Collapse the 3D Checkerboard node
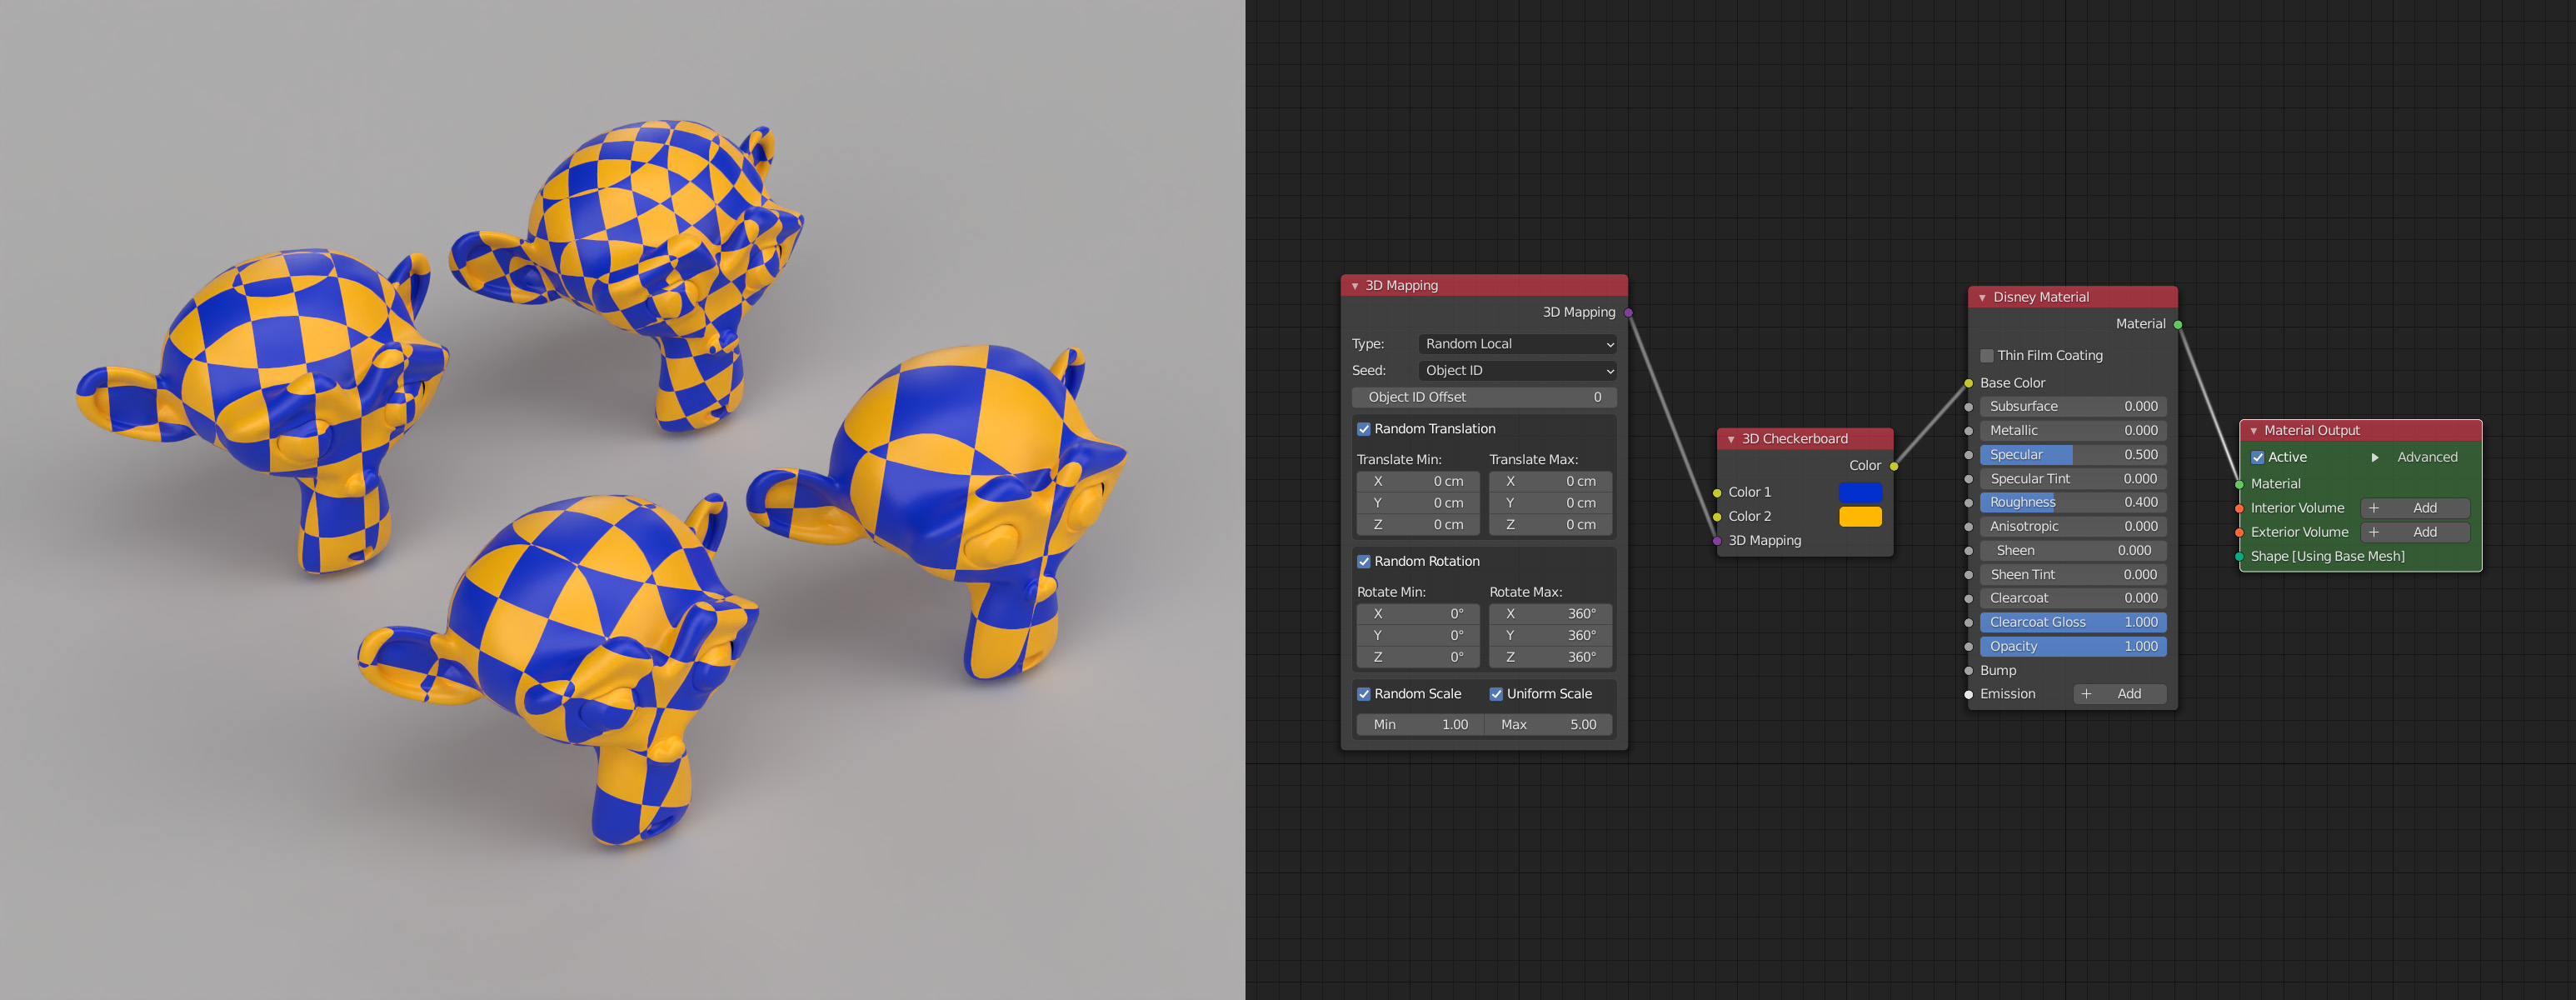 coord(1731,439)
